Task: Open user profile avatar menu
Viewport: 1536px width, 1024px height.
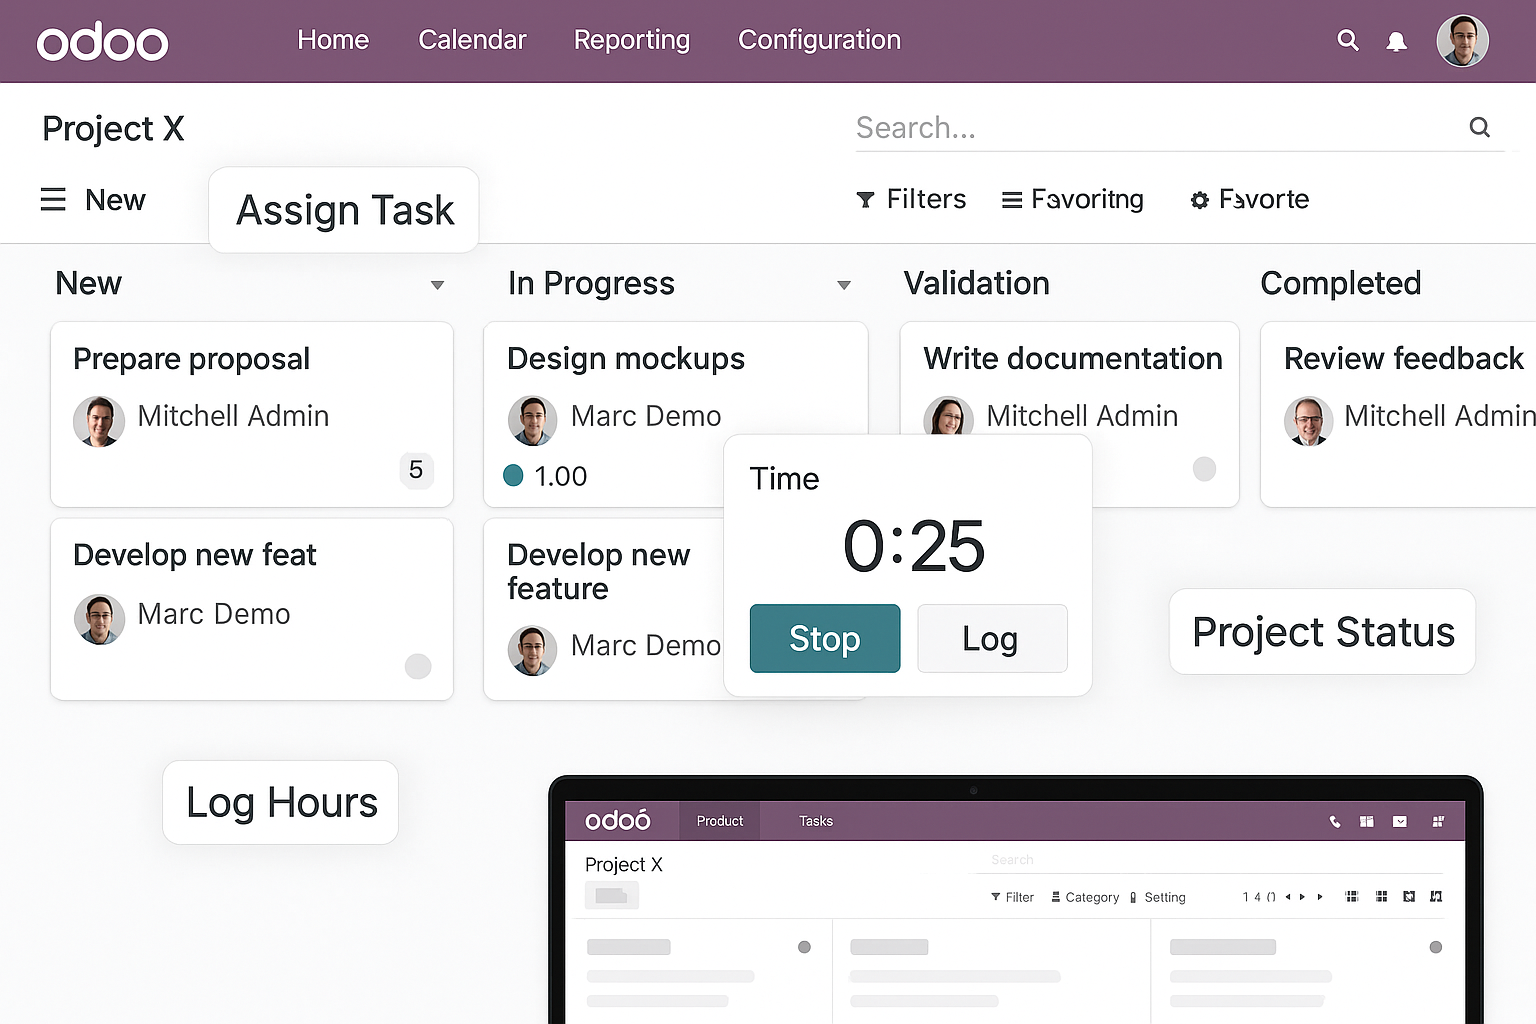Action: click(x=1462, y=41)
